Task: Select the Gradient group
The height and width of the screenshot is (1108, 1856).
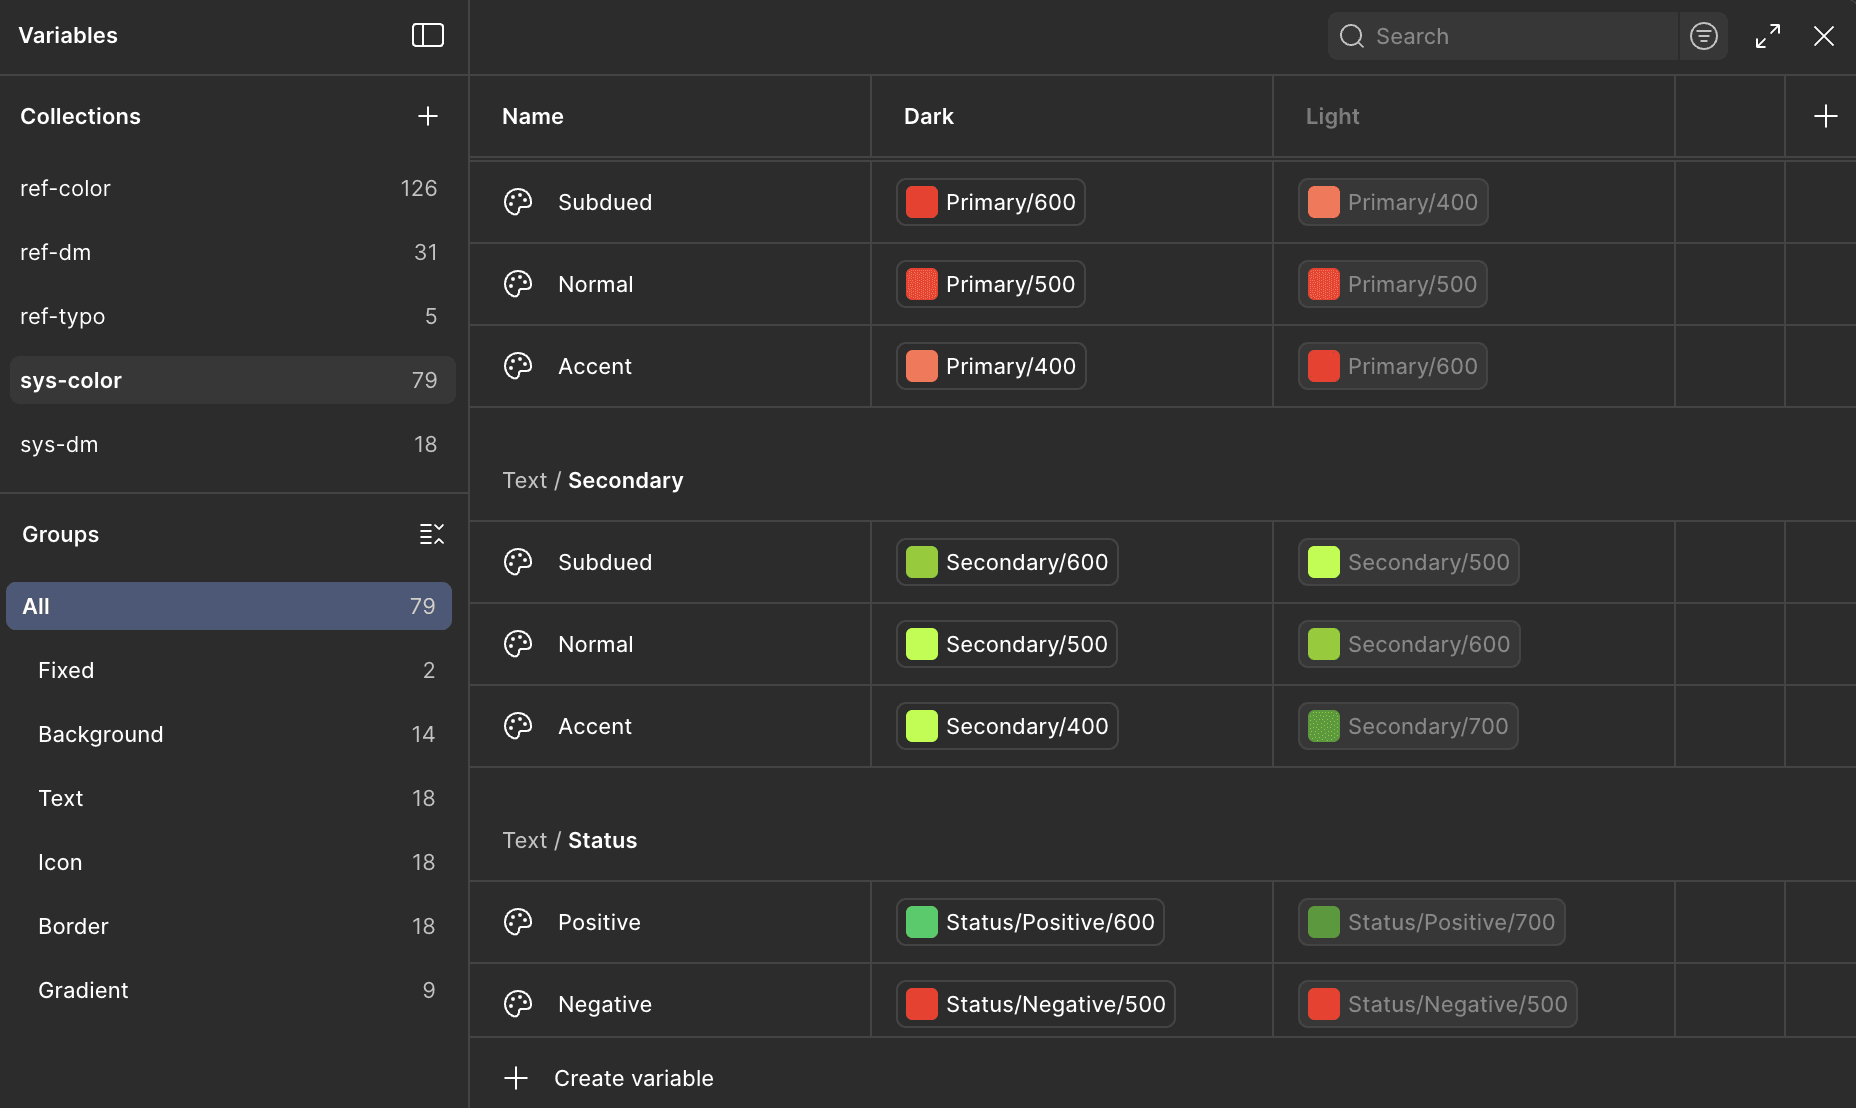Action: pos(229,990)
